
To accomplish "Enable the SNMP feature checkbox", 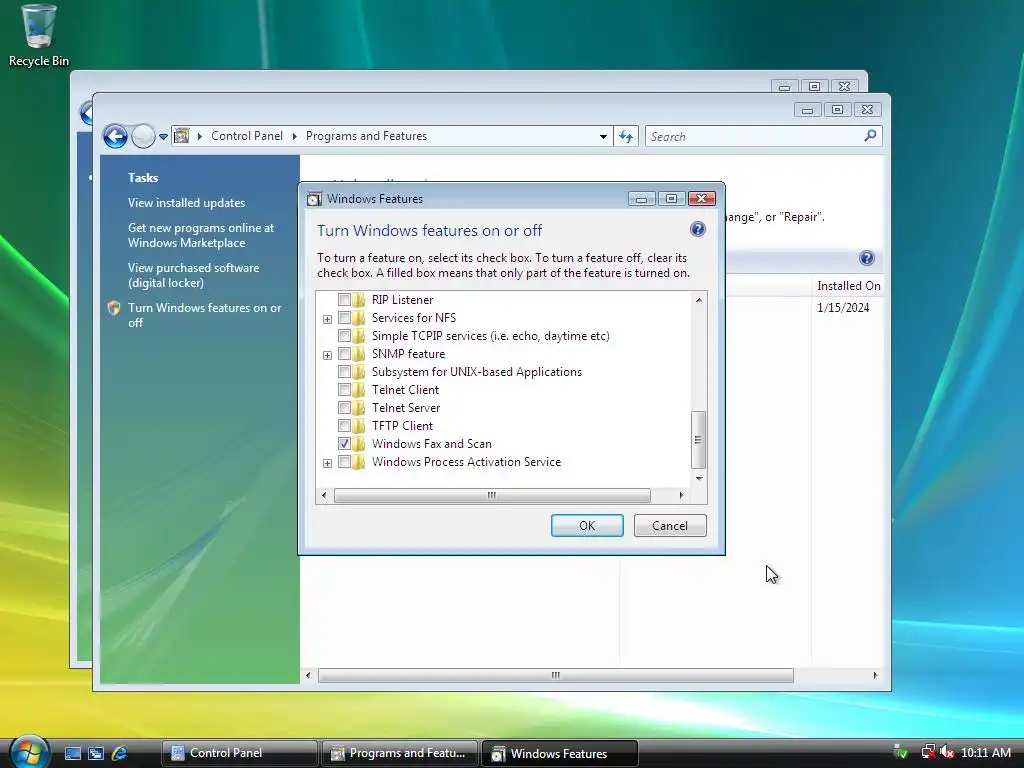I will (344, 353).
